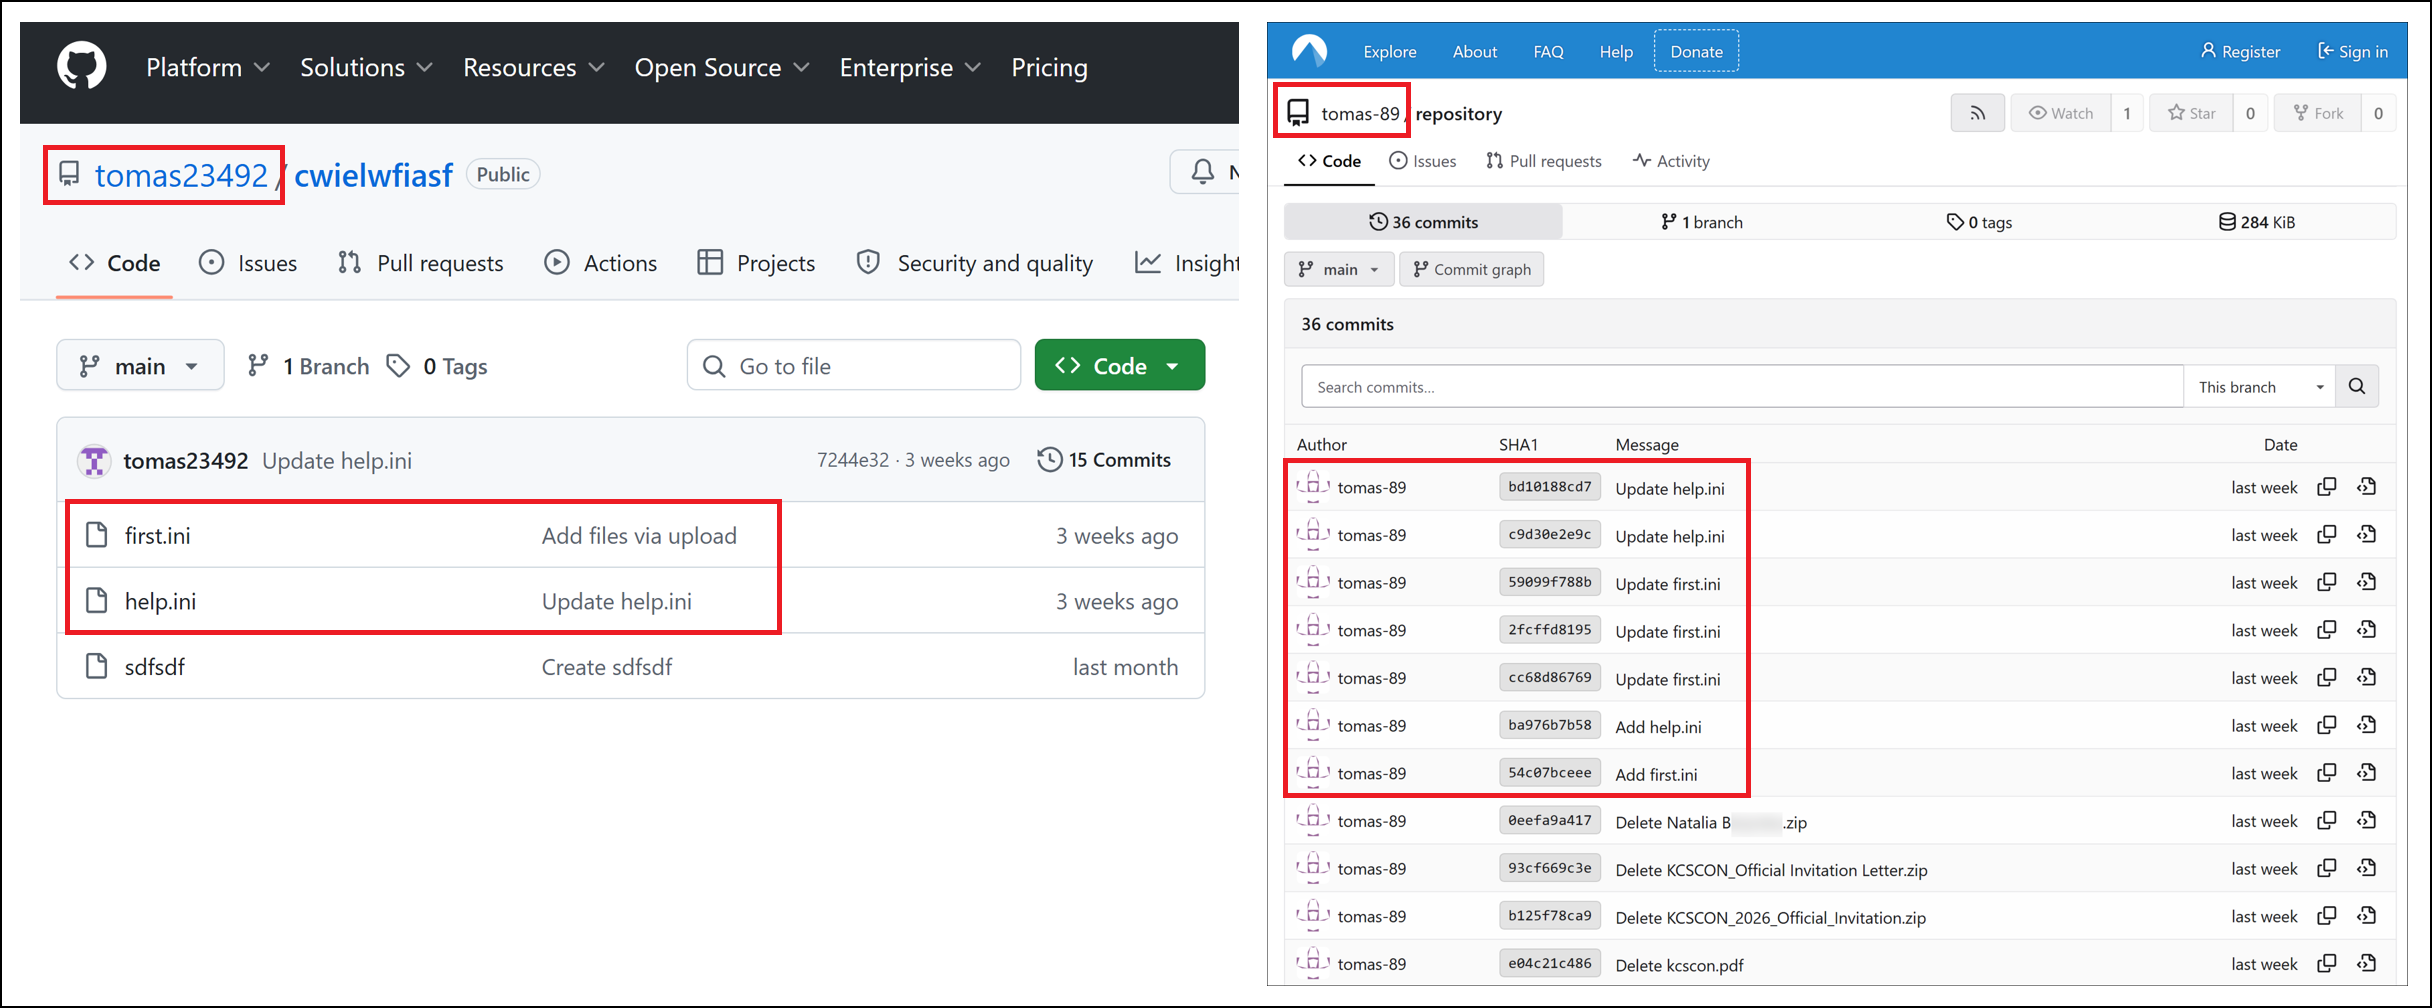Browse source at commit 2fcffd8195
The width and height of the screenshot is (2432, 1008).
click(2366, 630)
